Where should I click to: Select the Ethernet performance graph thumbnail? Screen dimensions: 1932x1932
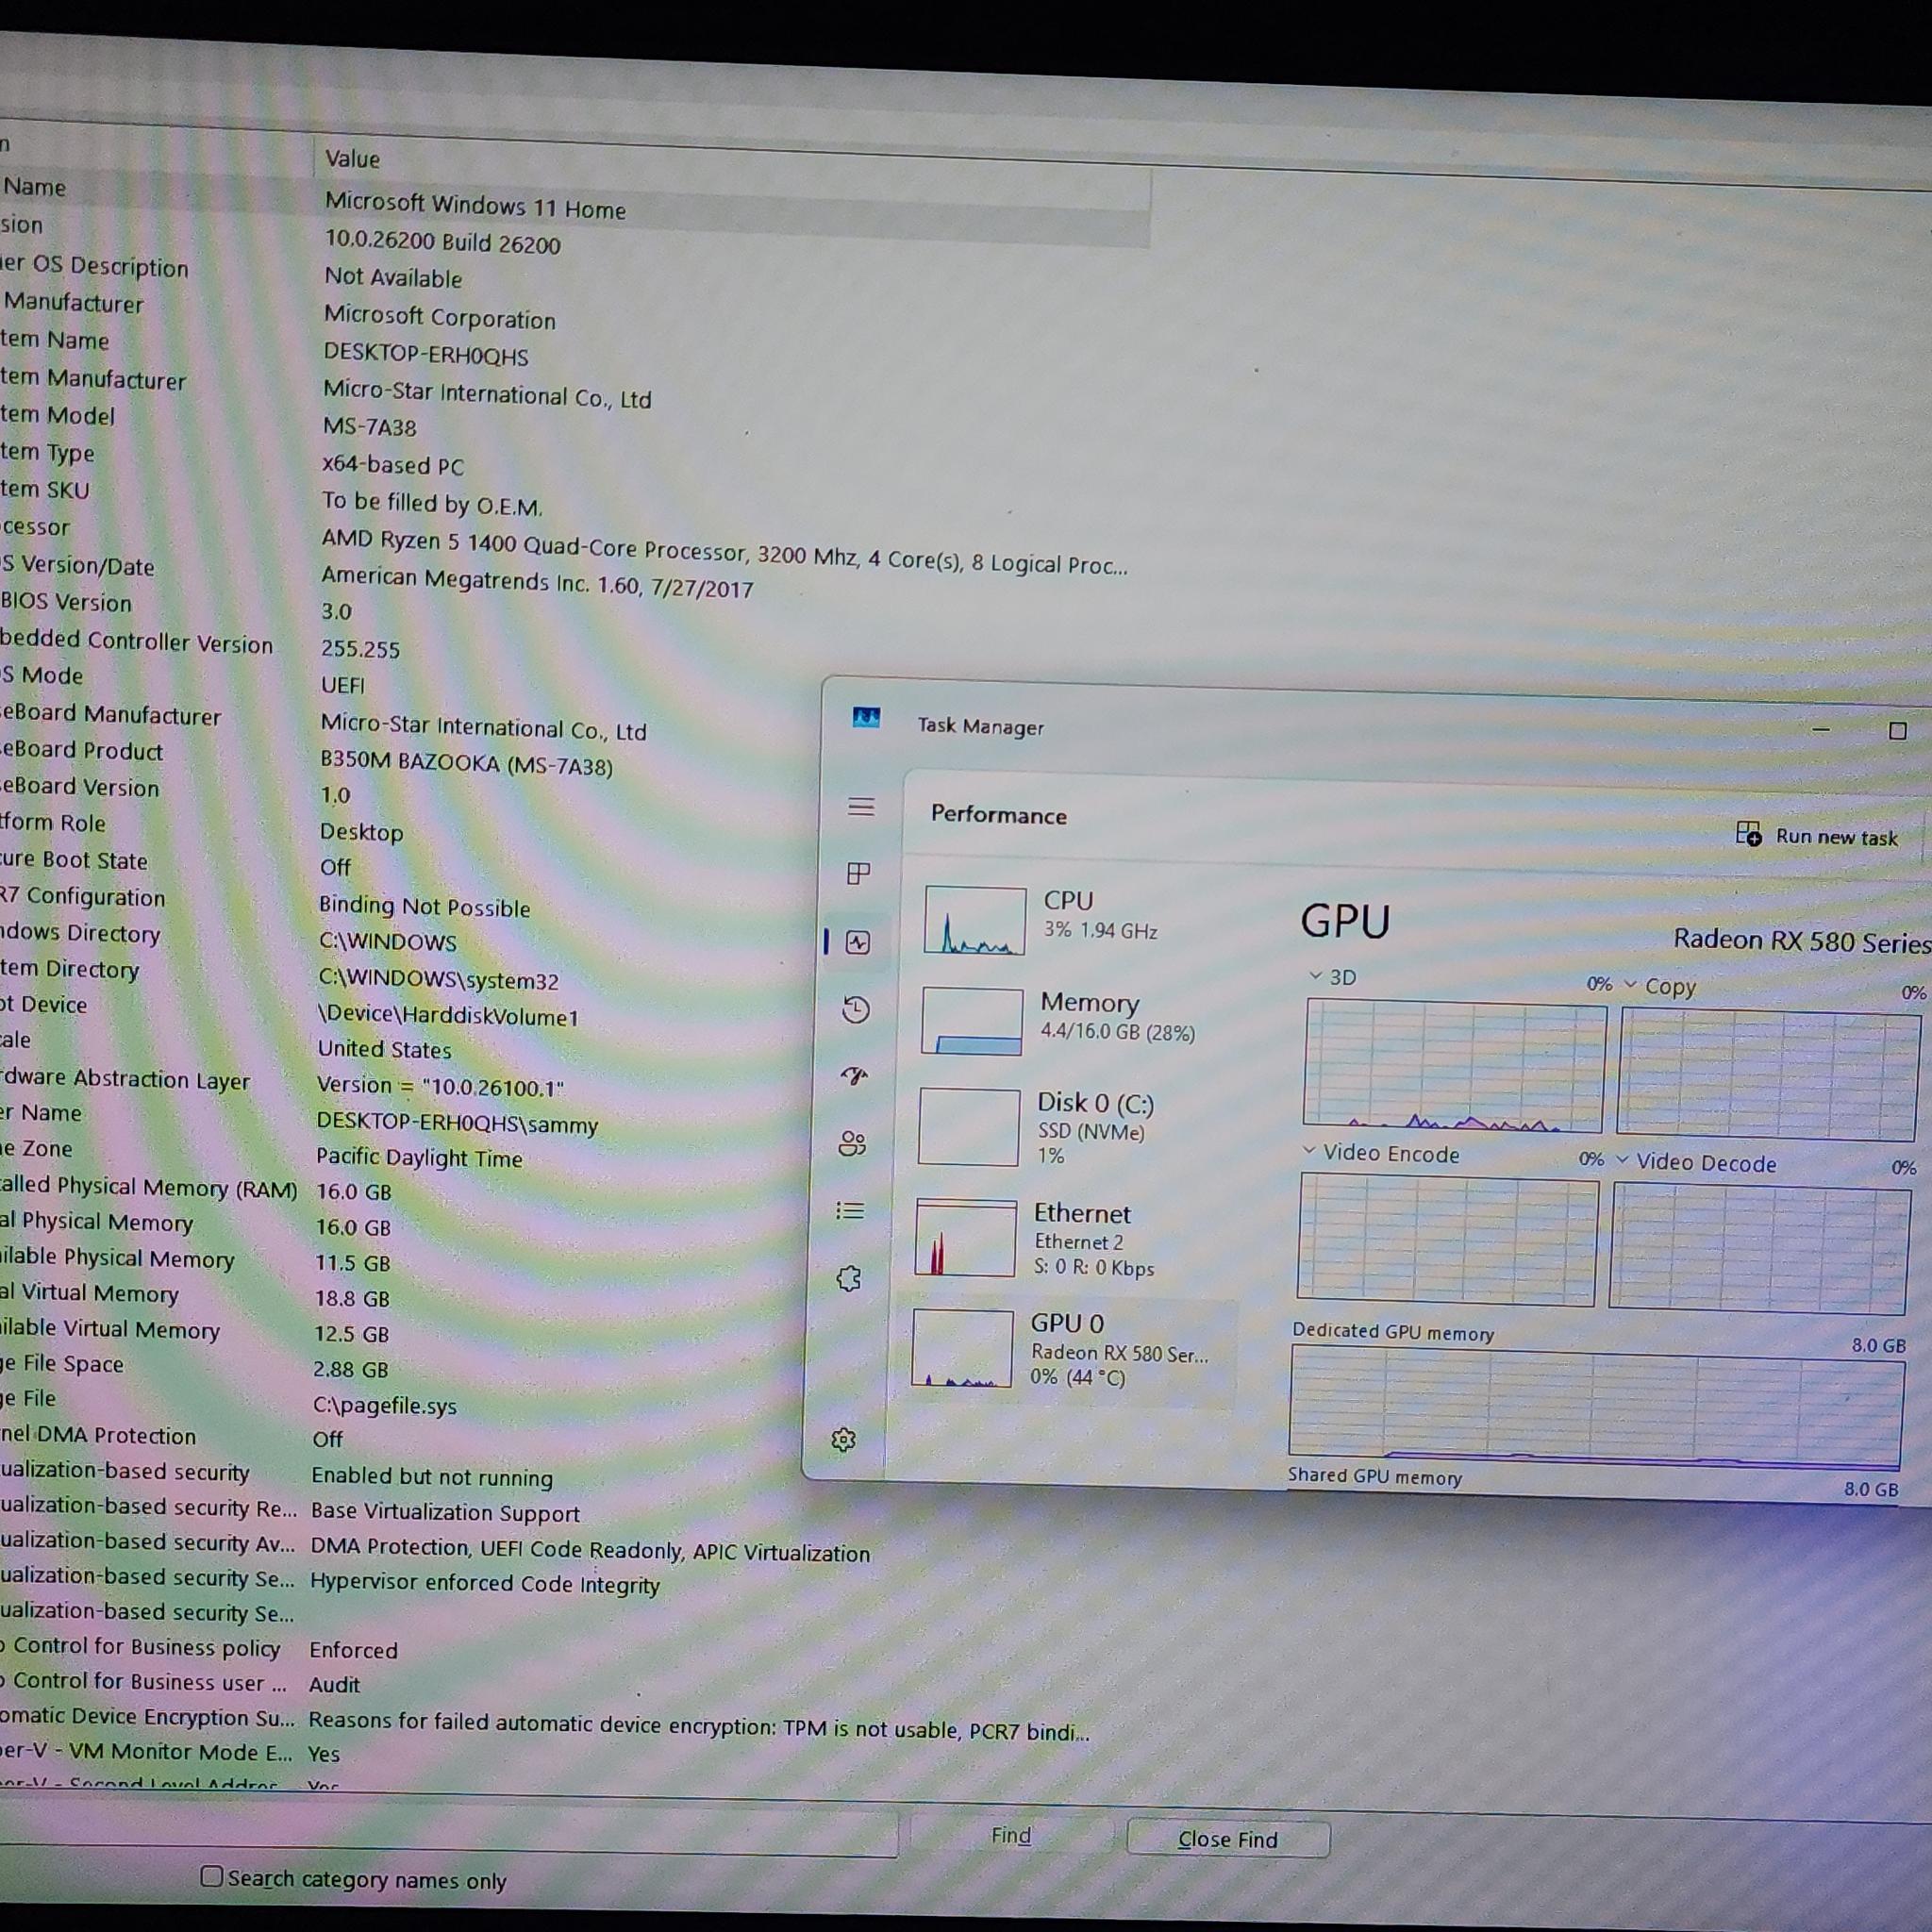(966, 1238)
